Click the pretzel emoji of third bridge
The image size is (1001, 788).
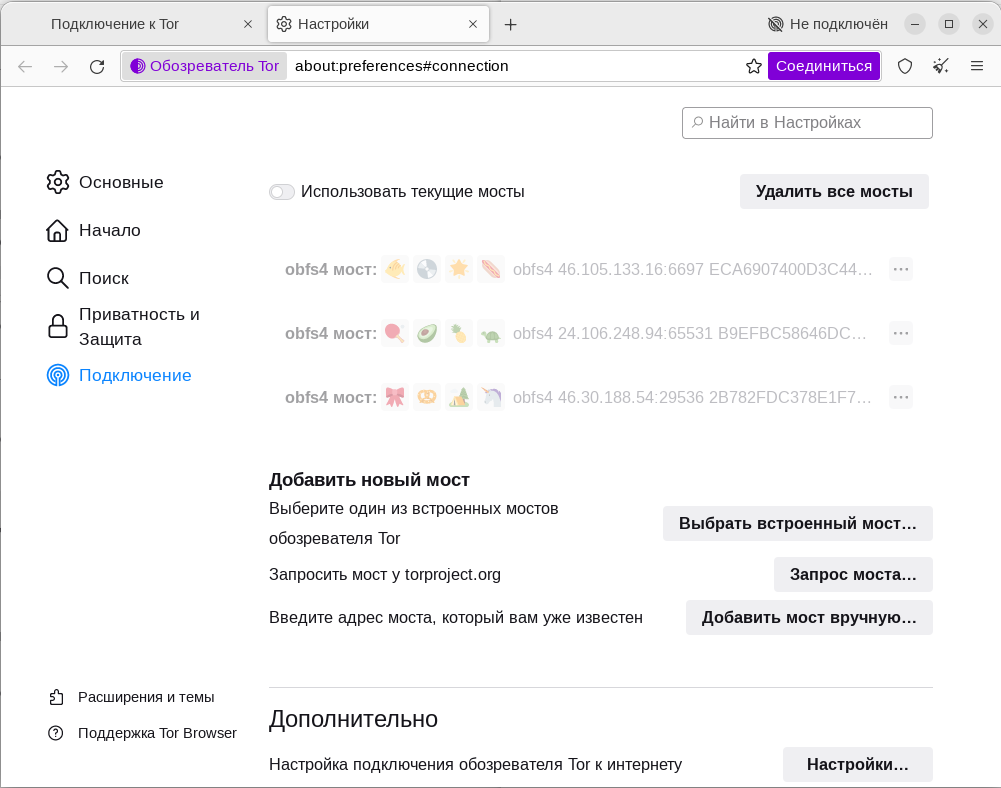427,397
